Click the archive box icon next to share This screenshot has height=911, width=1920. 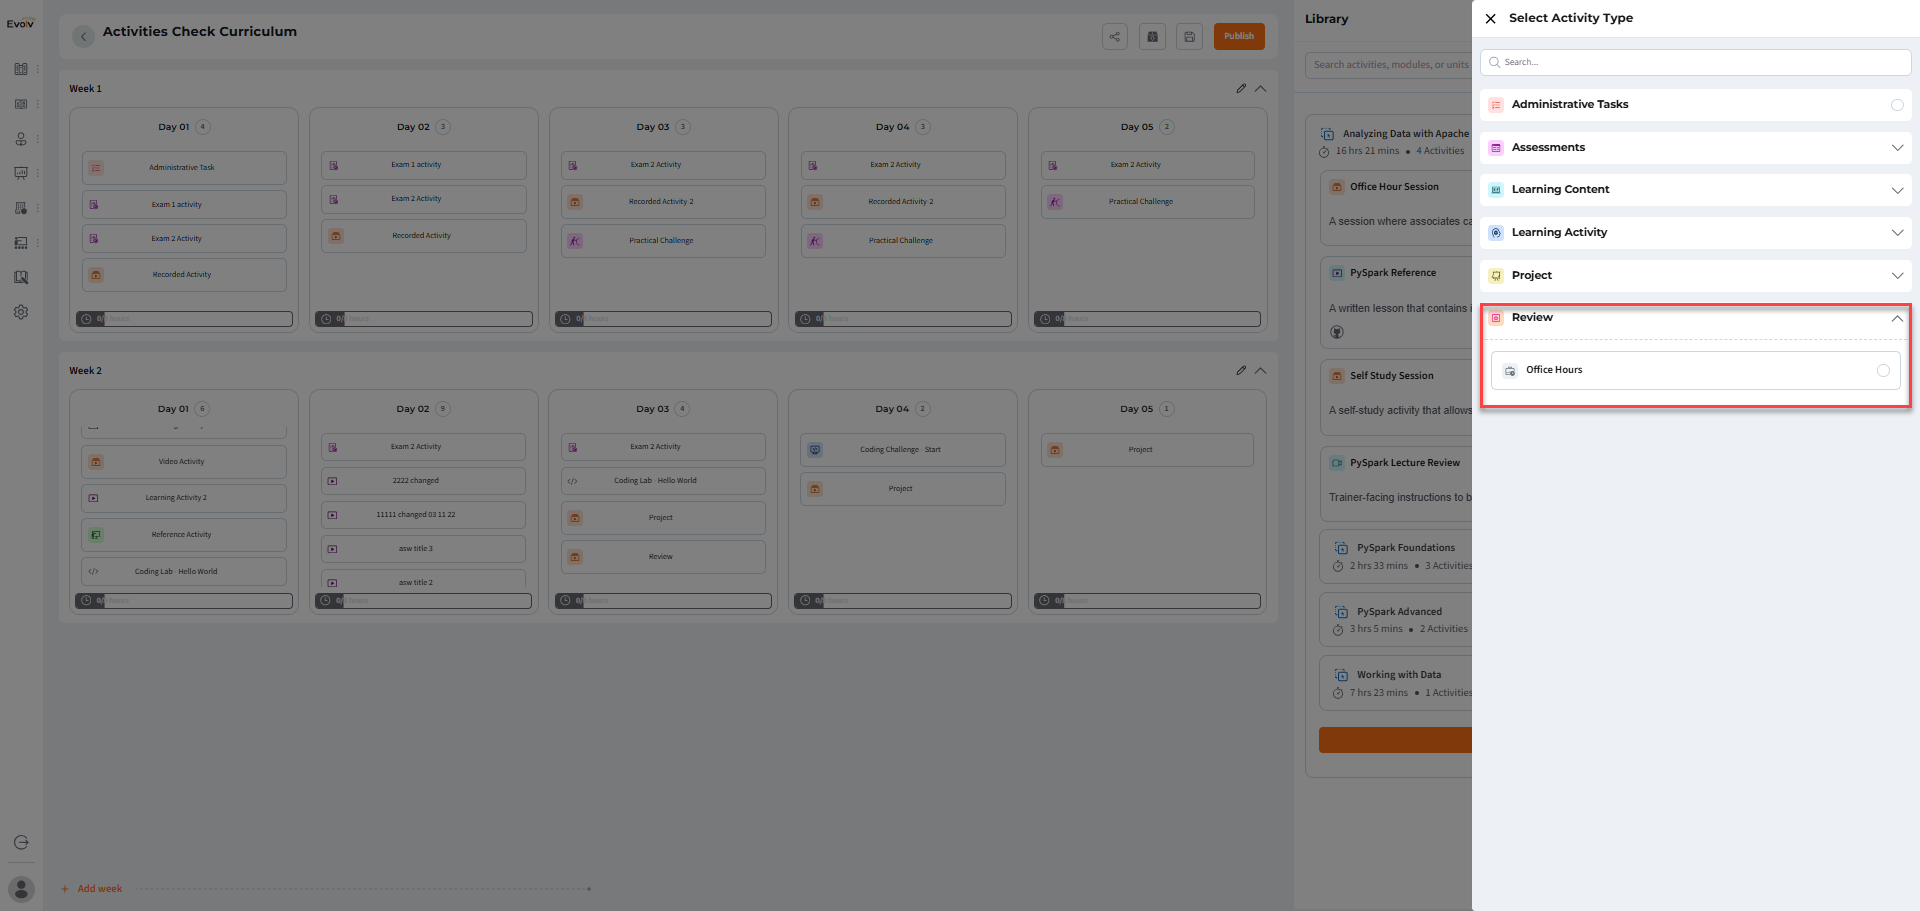coord(1152,37)
